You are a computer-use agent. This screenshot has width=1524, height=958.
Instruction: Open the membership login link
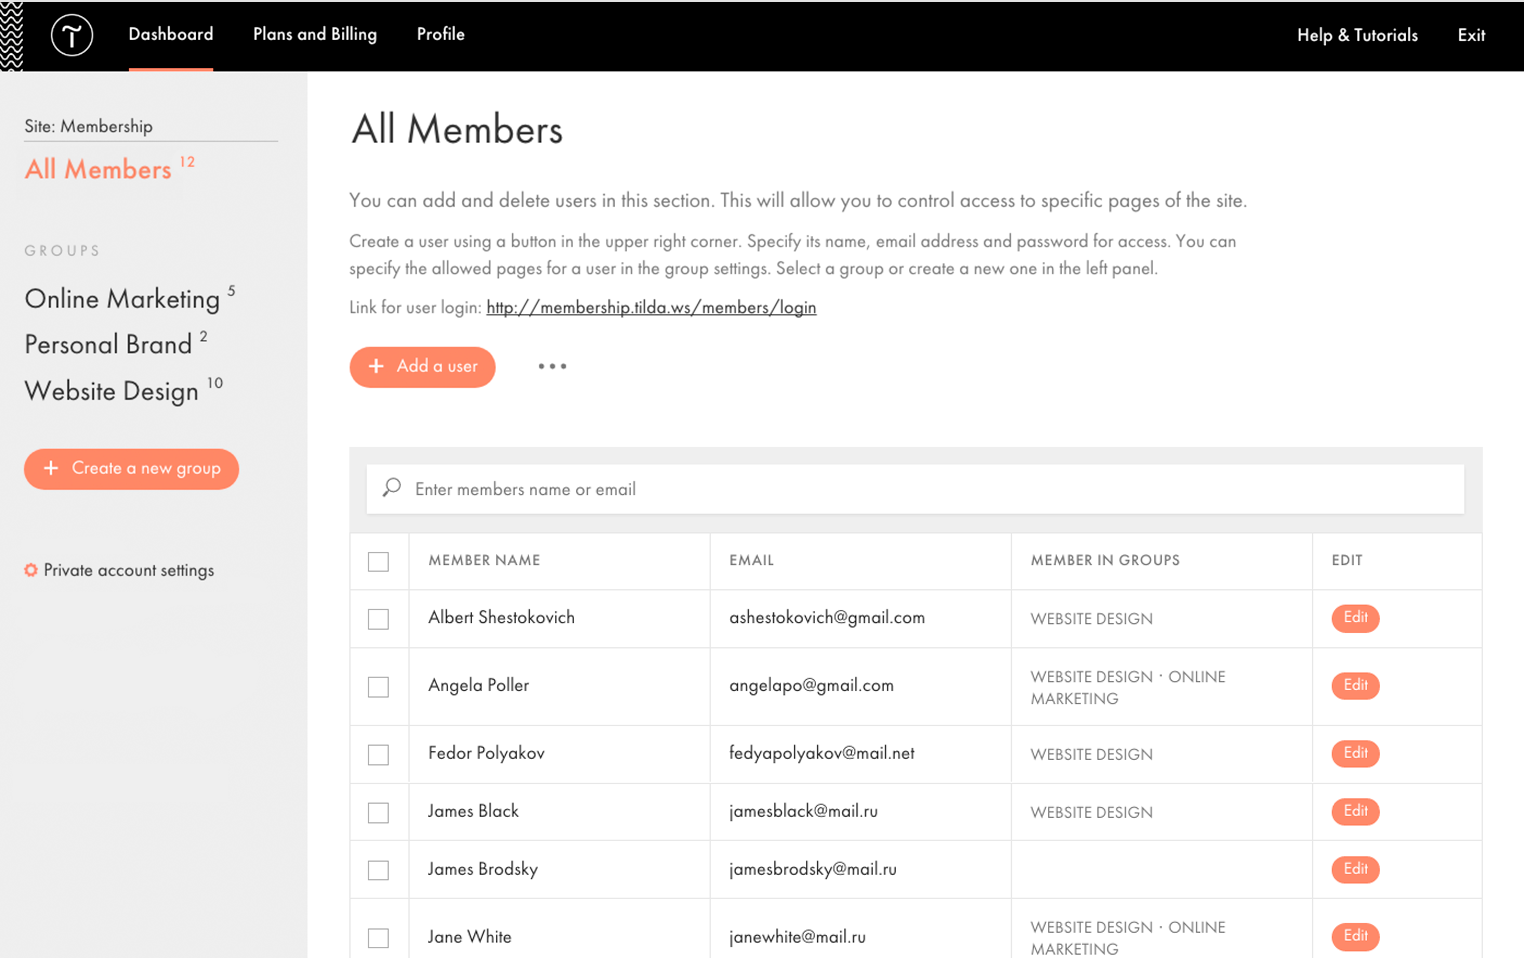(x=651, y=308)
